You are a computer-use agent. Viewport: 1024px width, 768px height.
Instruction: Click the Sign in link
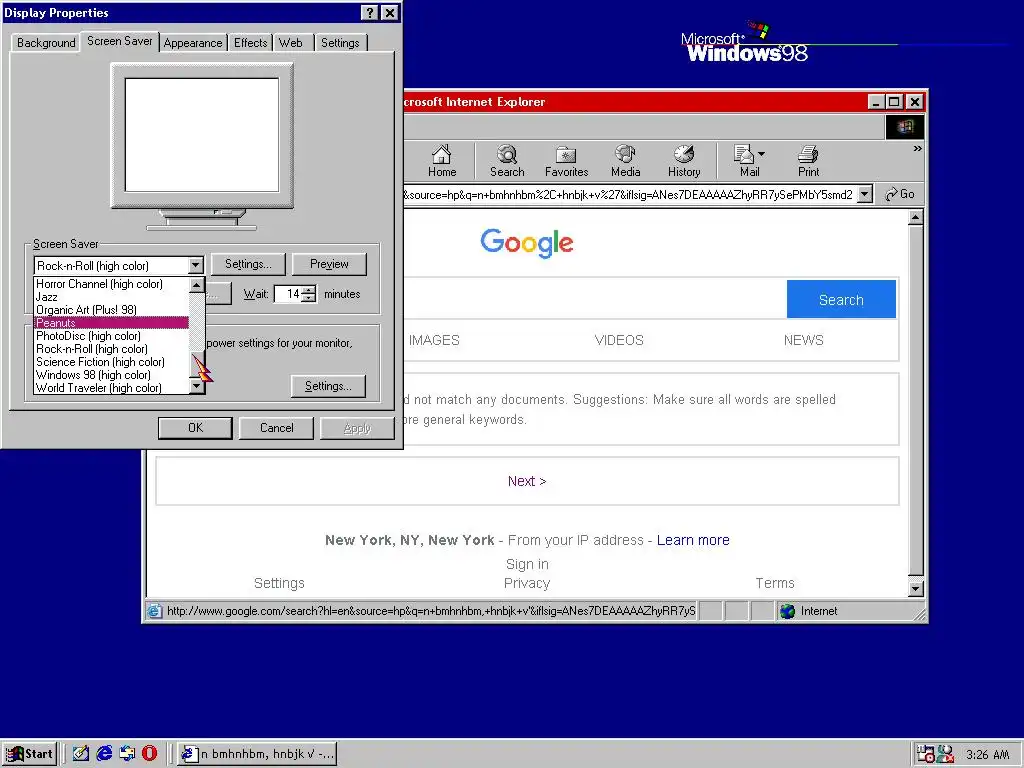click(527, 564)
